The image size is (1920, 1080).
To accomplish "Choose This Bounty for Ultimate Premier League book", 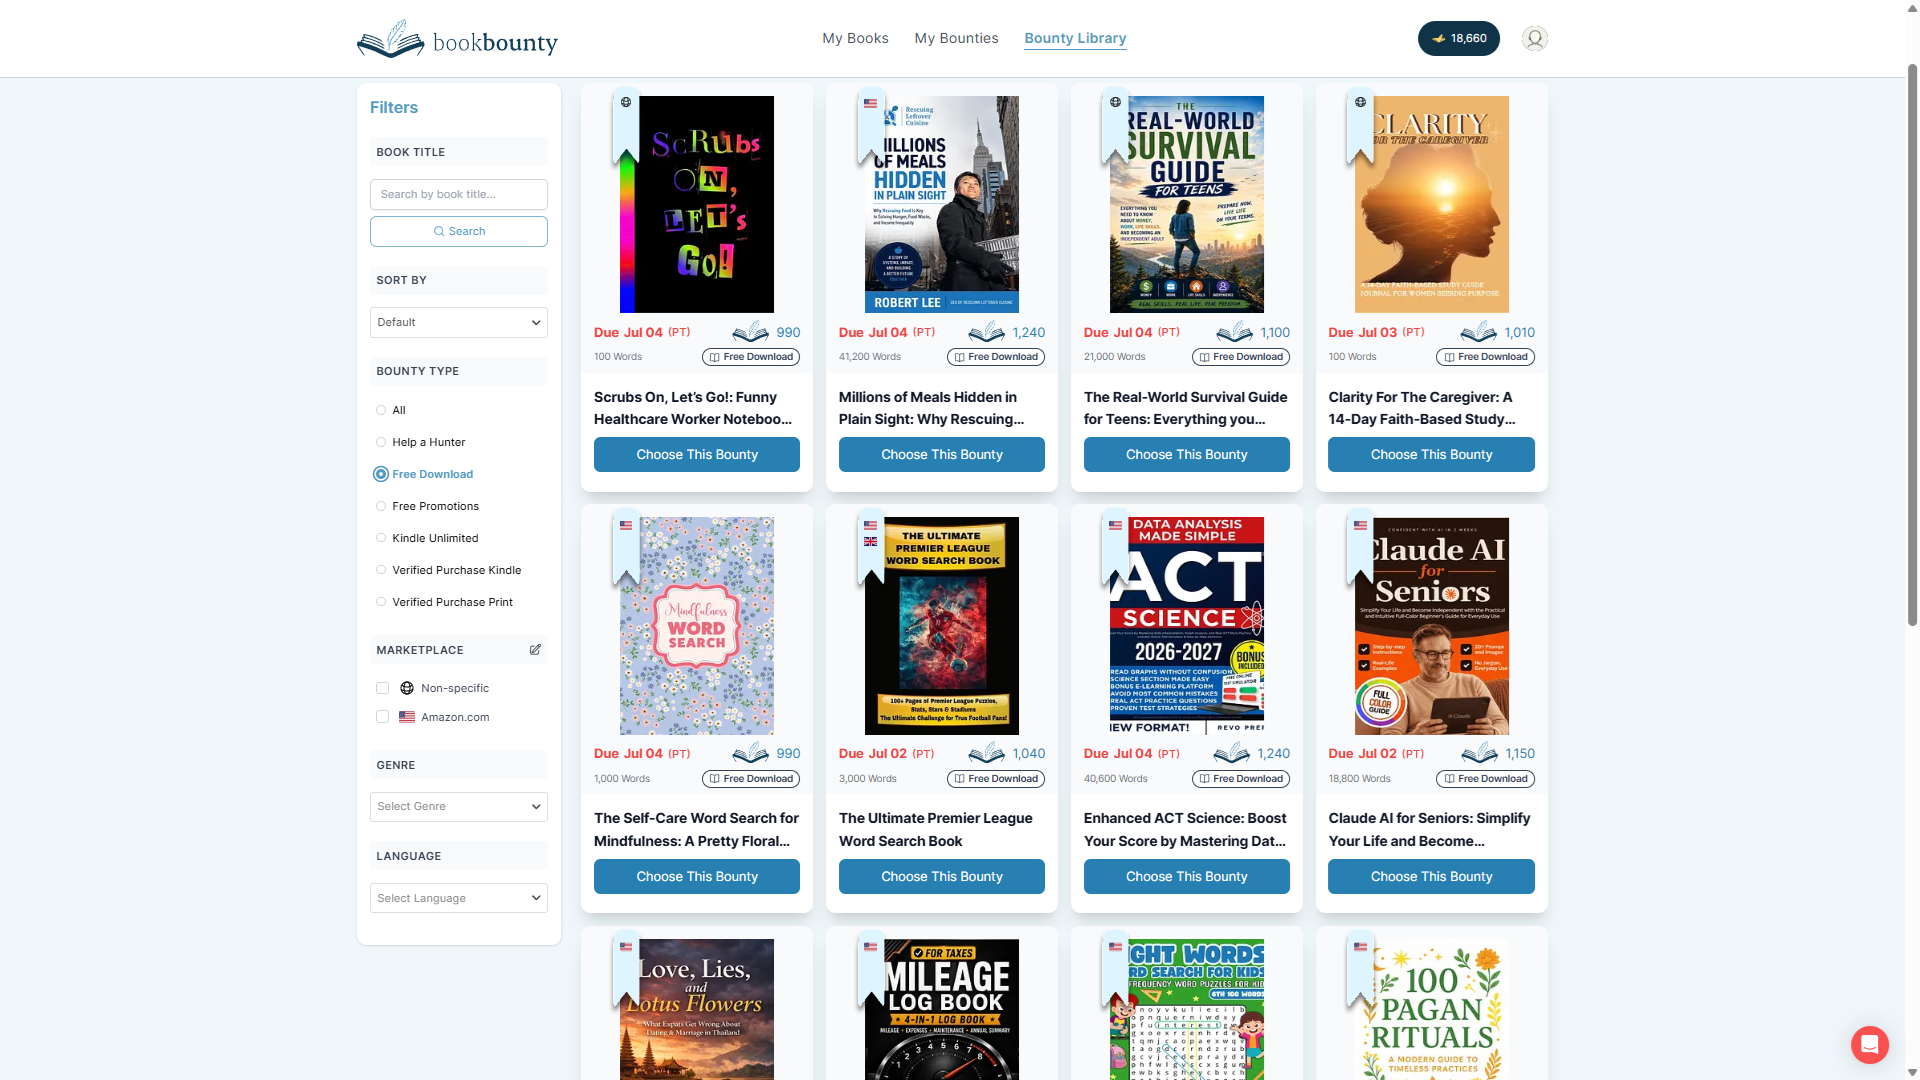I will click(x=942, y=876).
